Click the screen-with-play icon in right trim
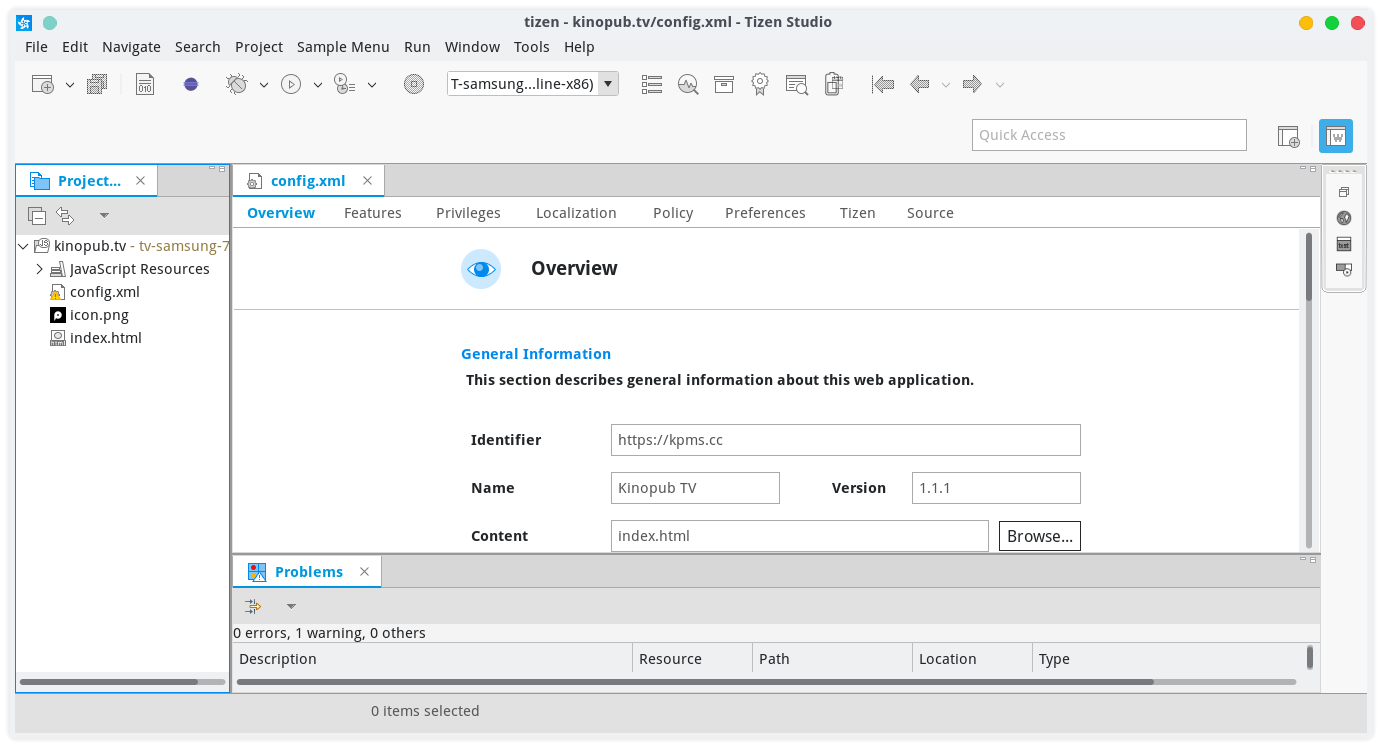 pos(1344,270)
